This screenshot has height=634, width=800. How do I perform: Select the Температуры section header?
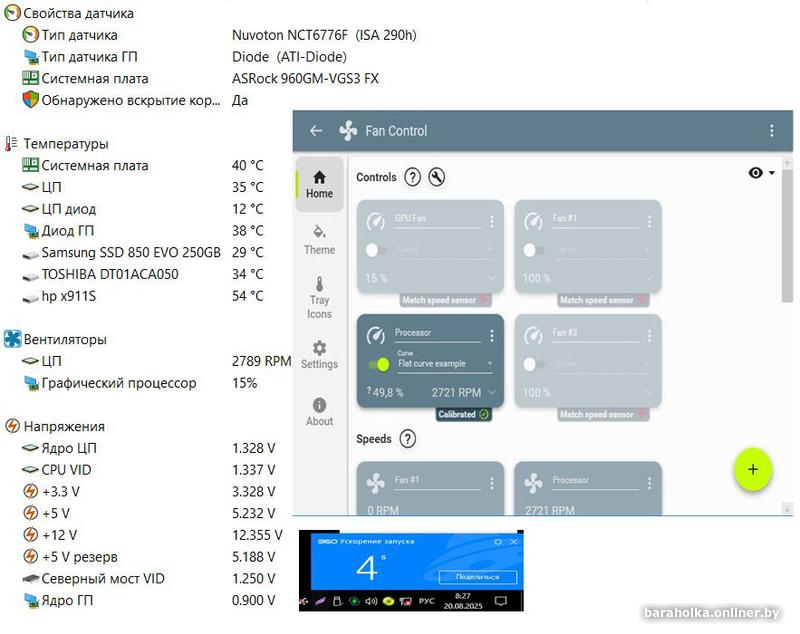pyautogui.click(x=57, y=144)
